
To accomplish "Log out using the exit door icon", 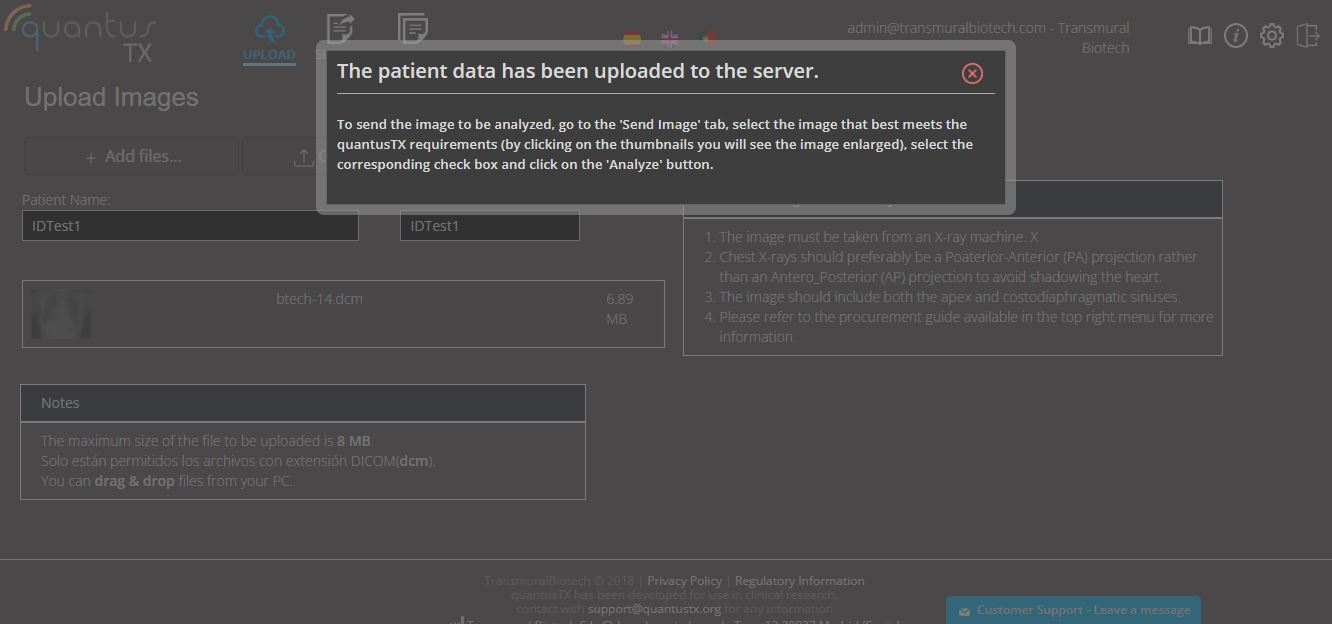I will [1308, 36].
